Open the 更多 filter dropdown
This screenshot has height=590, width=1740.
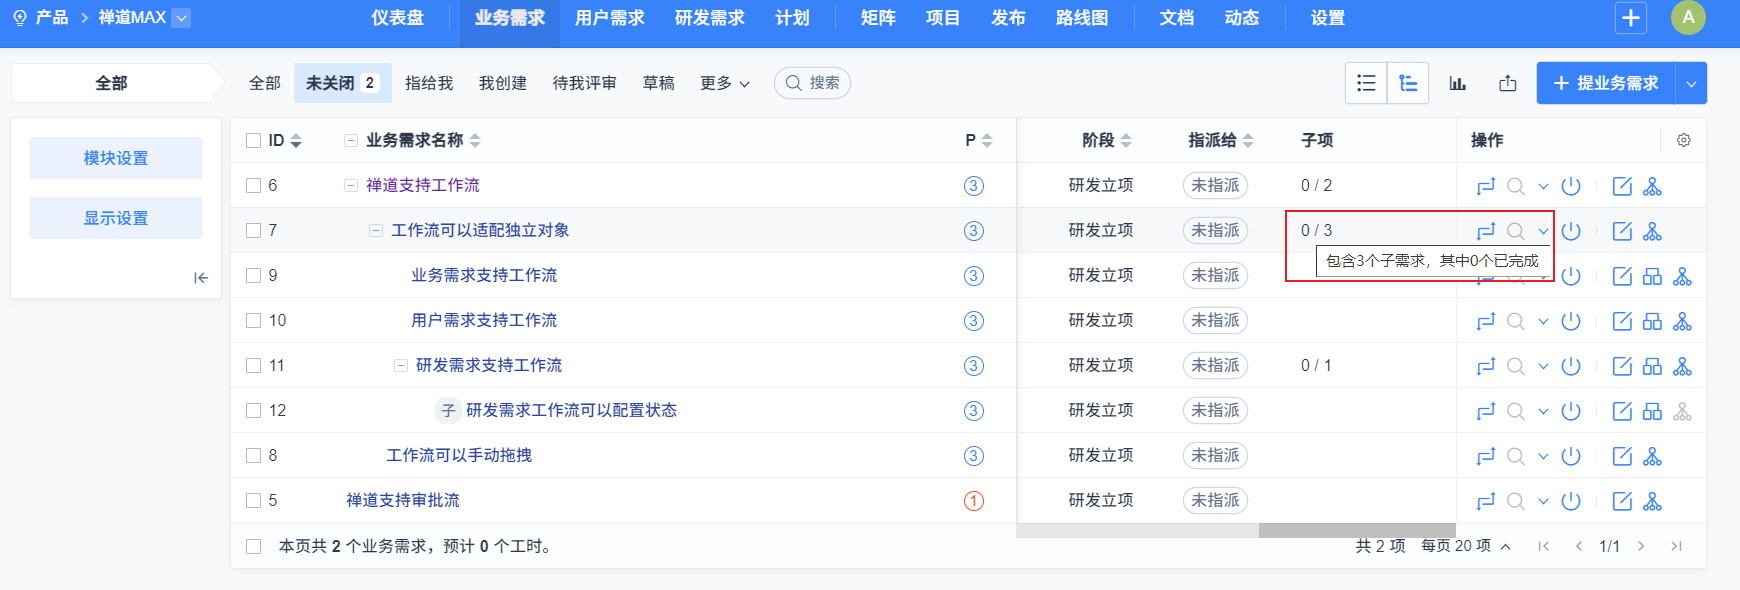[725, 83]
